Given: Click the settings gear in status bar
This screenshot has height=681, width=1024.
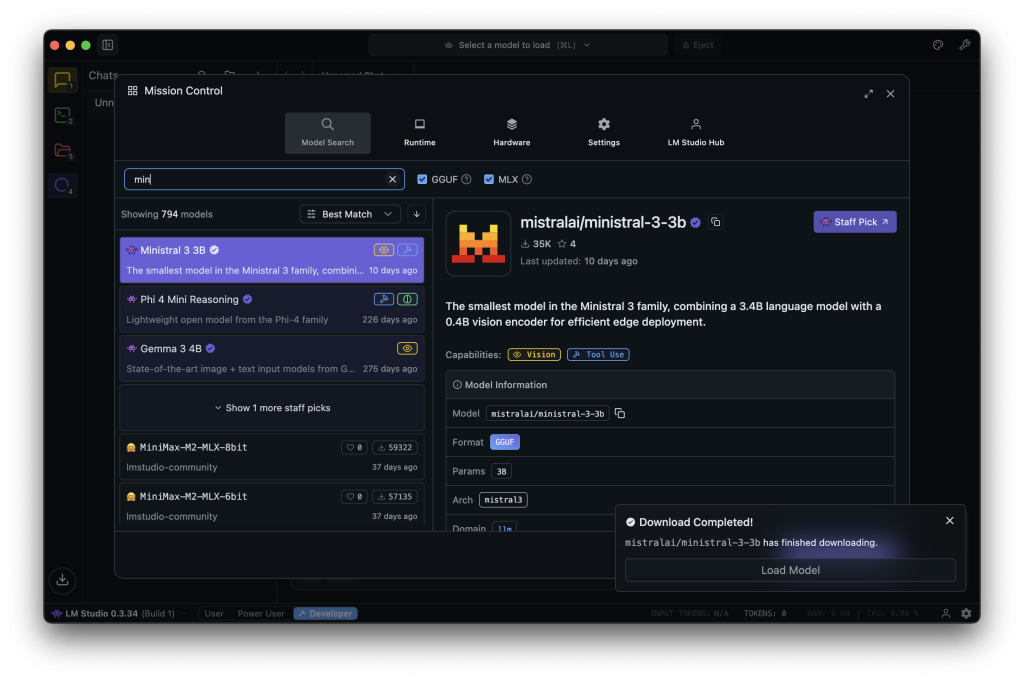Looking at the screenshot, I should (x=966, y=613).
